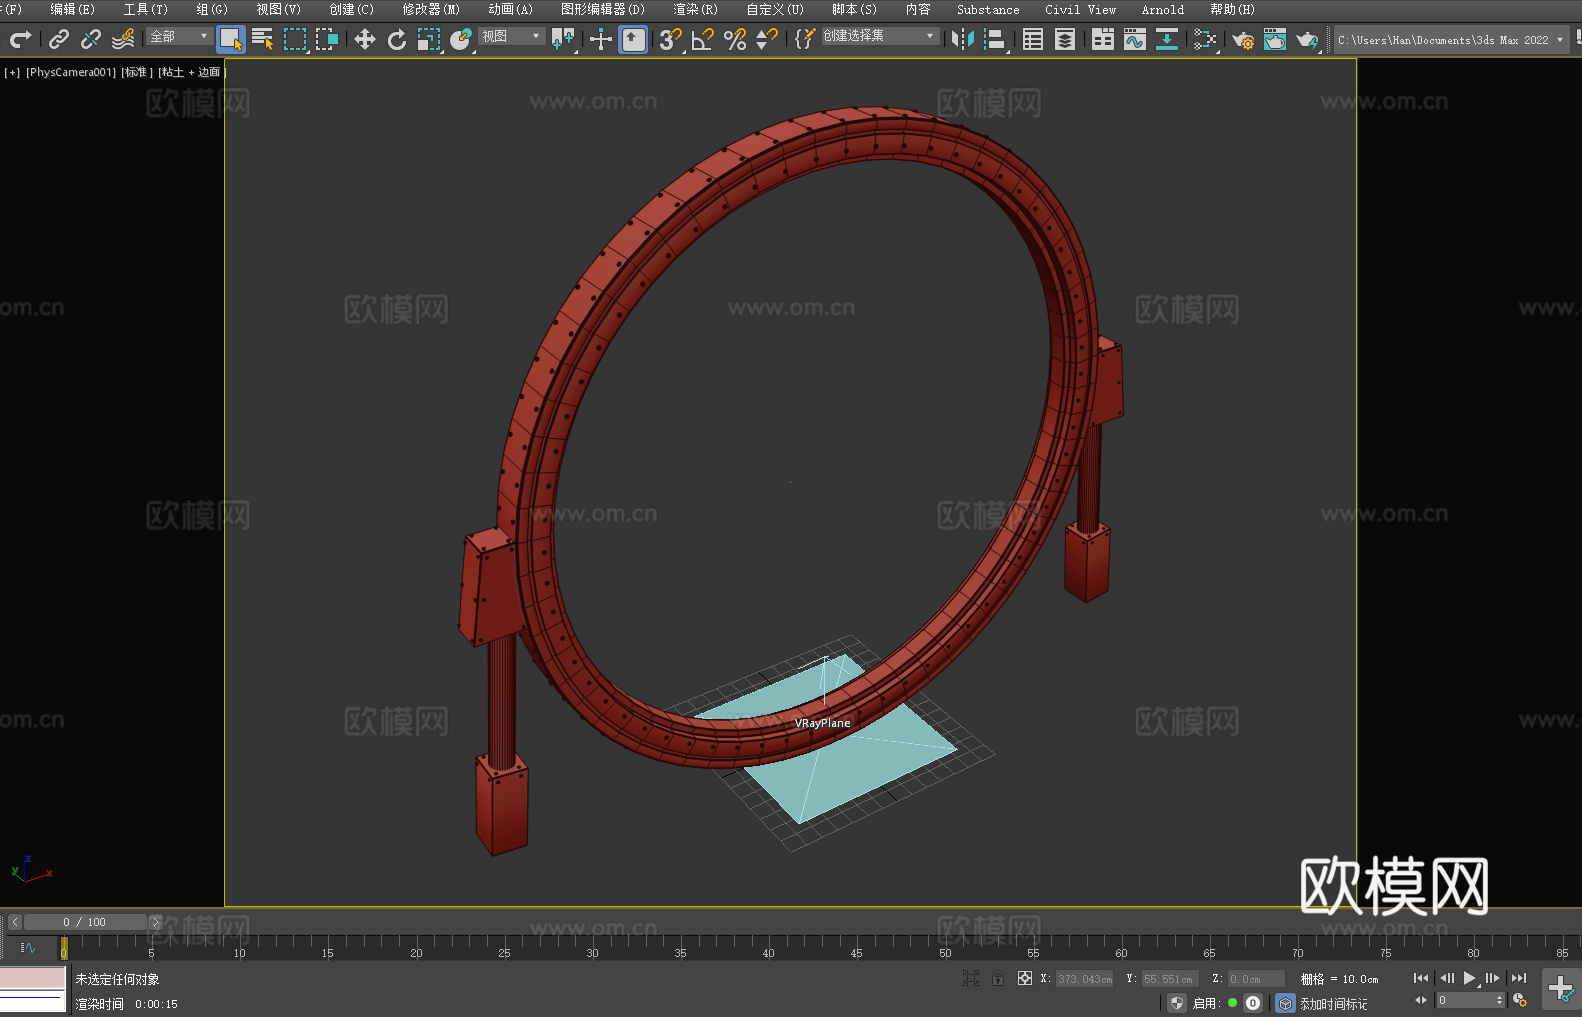Open the Curve Editor icon

[x=1135, y=39]
